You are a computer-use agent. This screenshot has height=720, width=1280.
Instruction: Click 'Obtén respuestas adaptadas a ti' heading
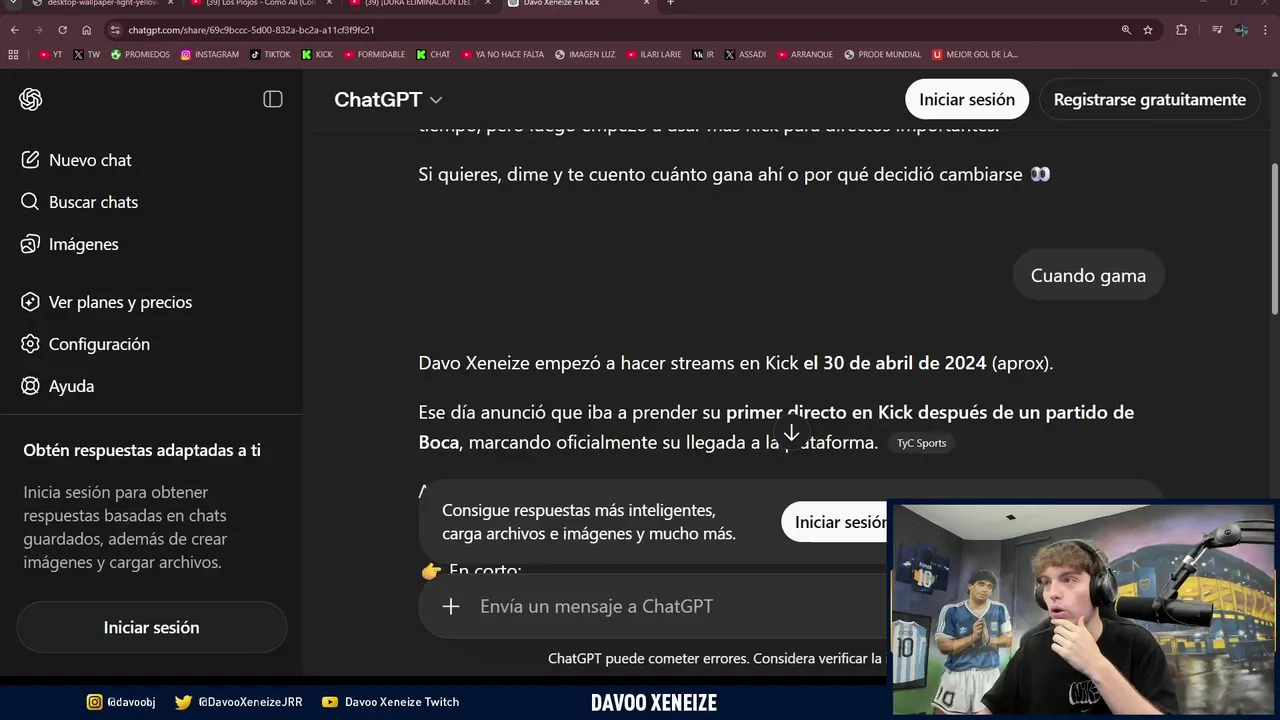142,450
